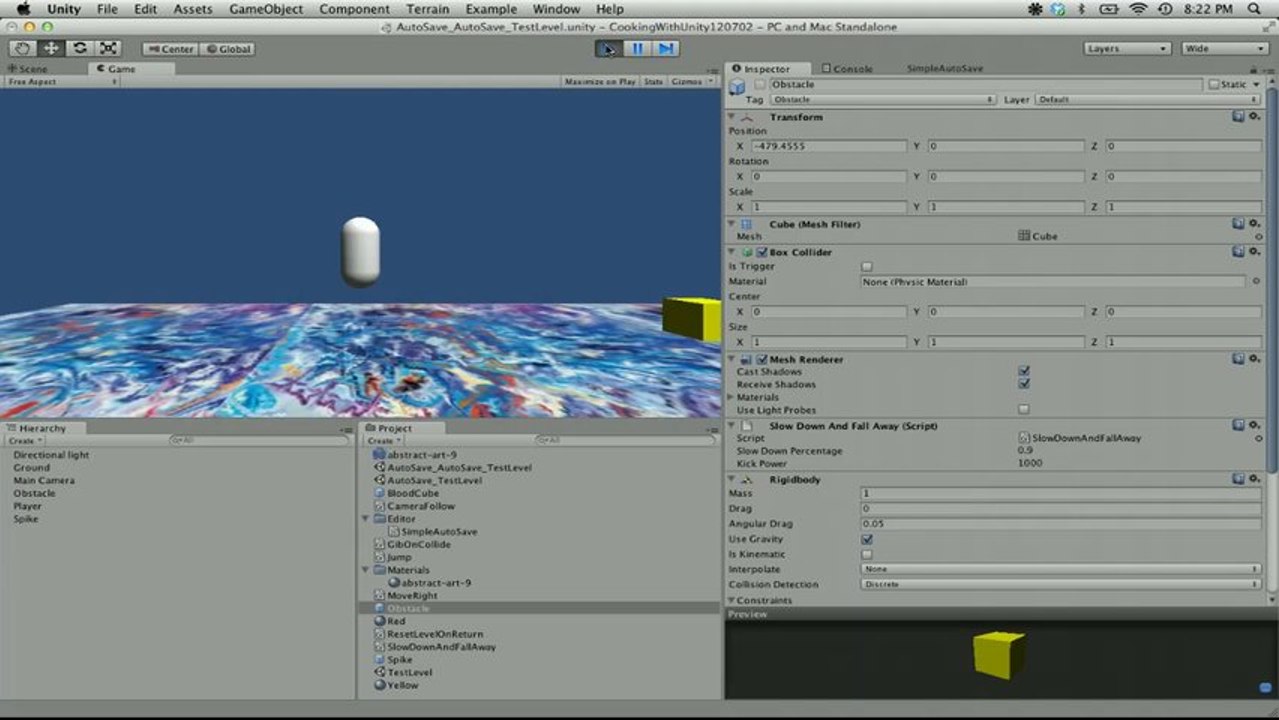Click the Position X field
Image resolution: width=1279 pixels, height=720 pixels.
click(x=828, y=146)
